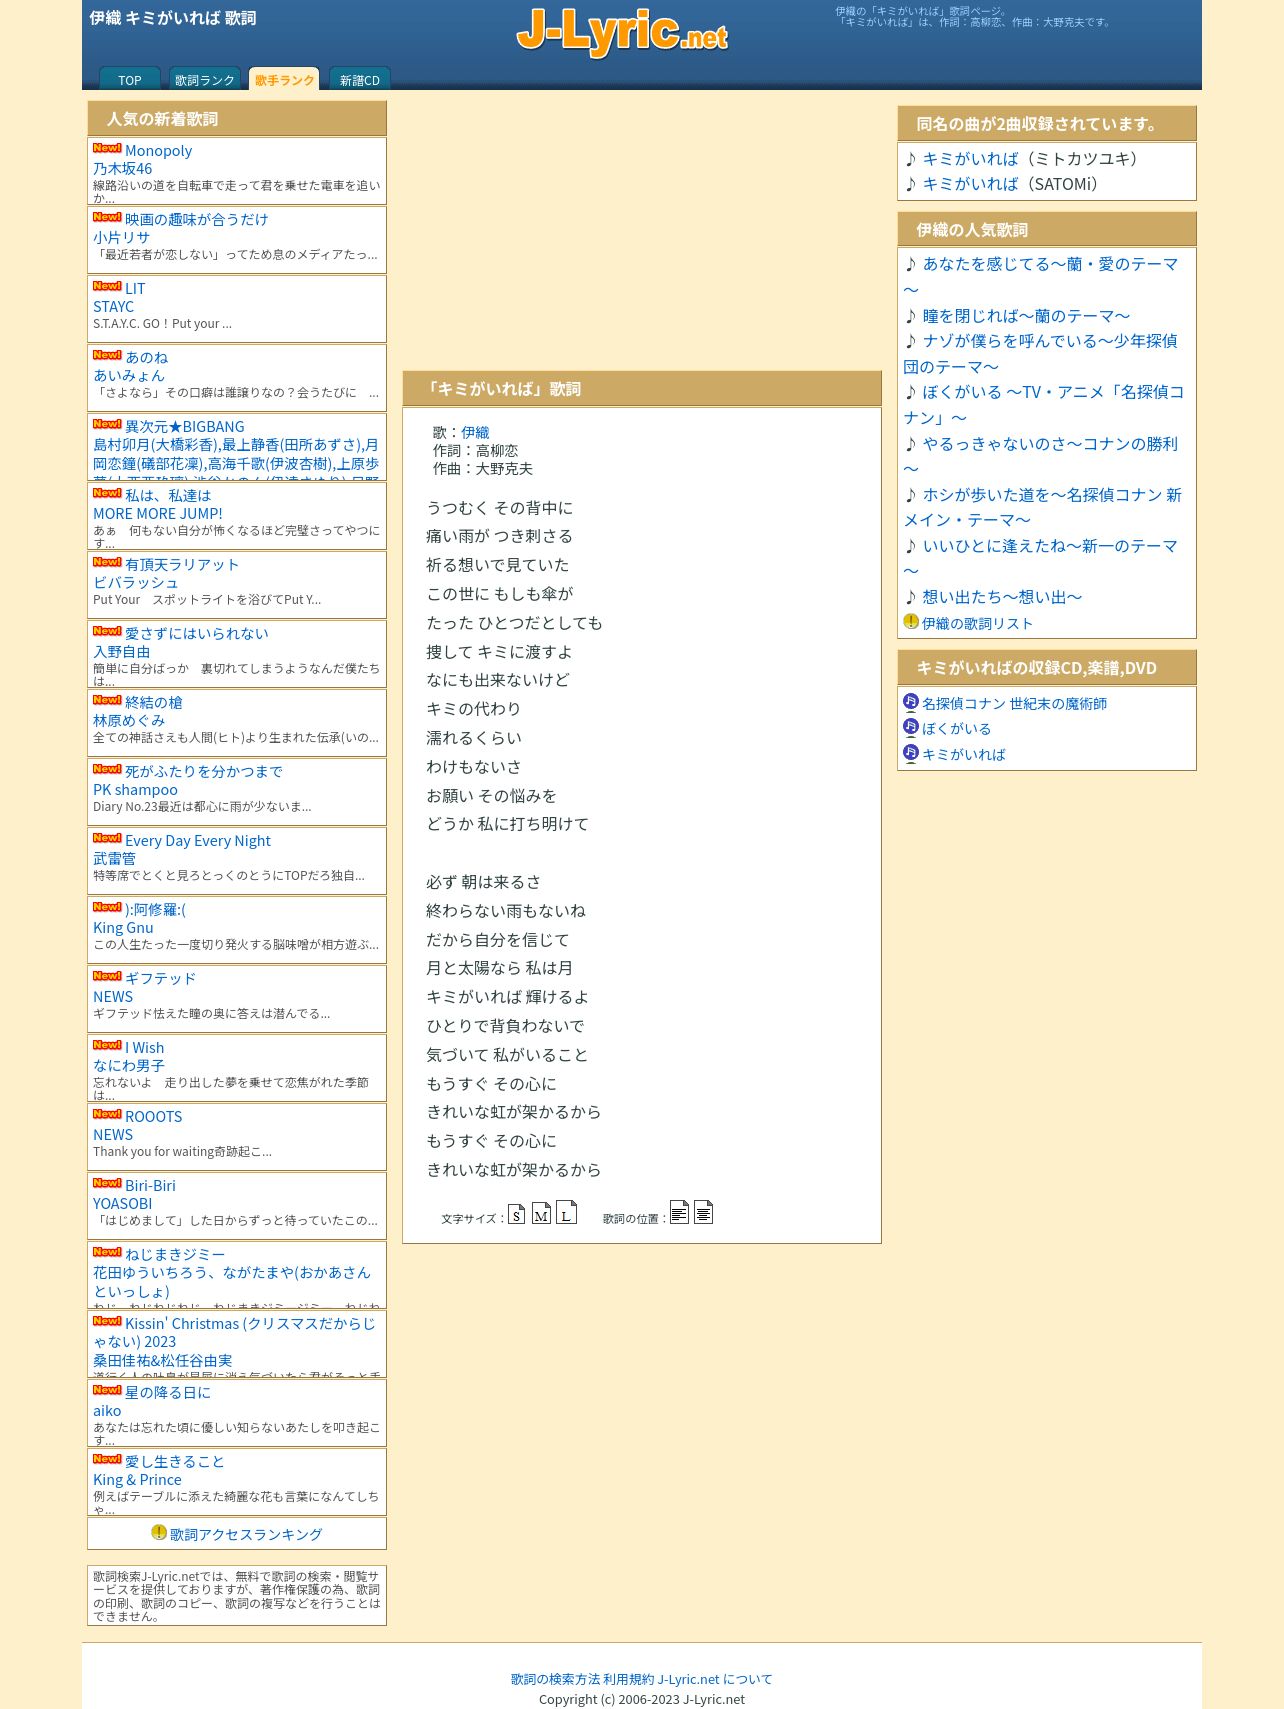Open King & Prince artist link
The image size is (1284, 1709).
(x=137, y=1479)
